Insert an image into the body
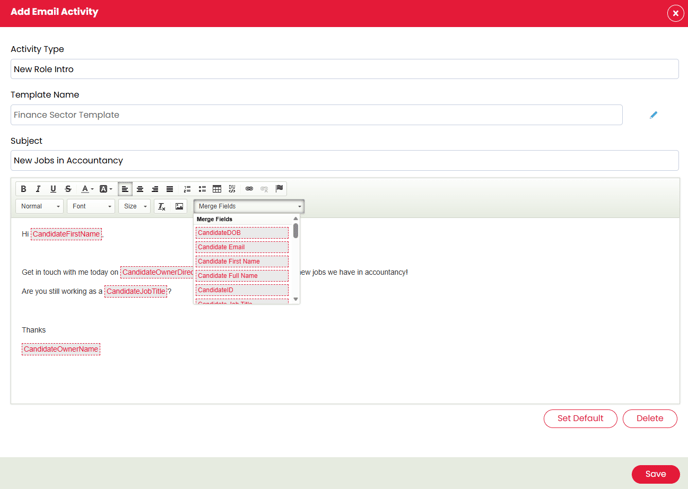688x489 pixels. (179, 207)
